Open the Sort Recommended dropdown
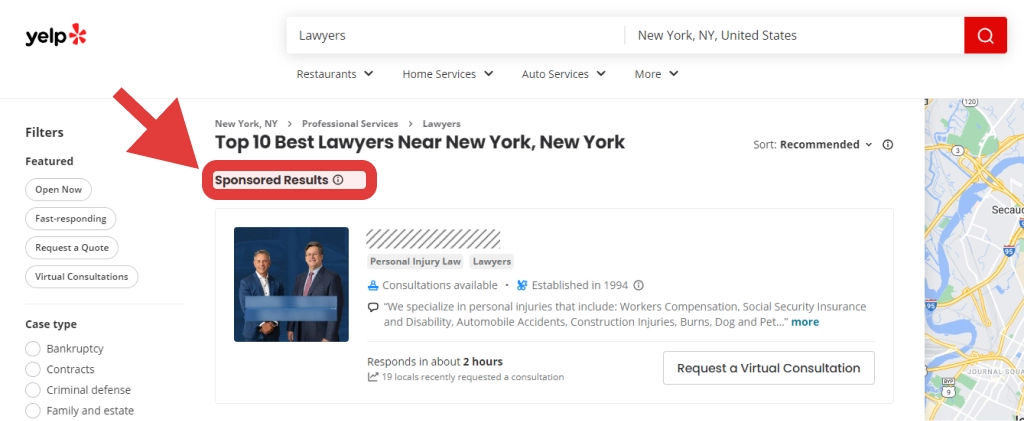The image size is (1024, 421). point(813,145)
